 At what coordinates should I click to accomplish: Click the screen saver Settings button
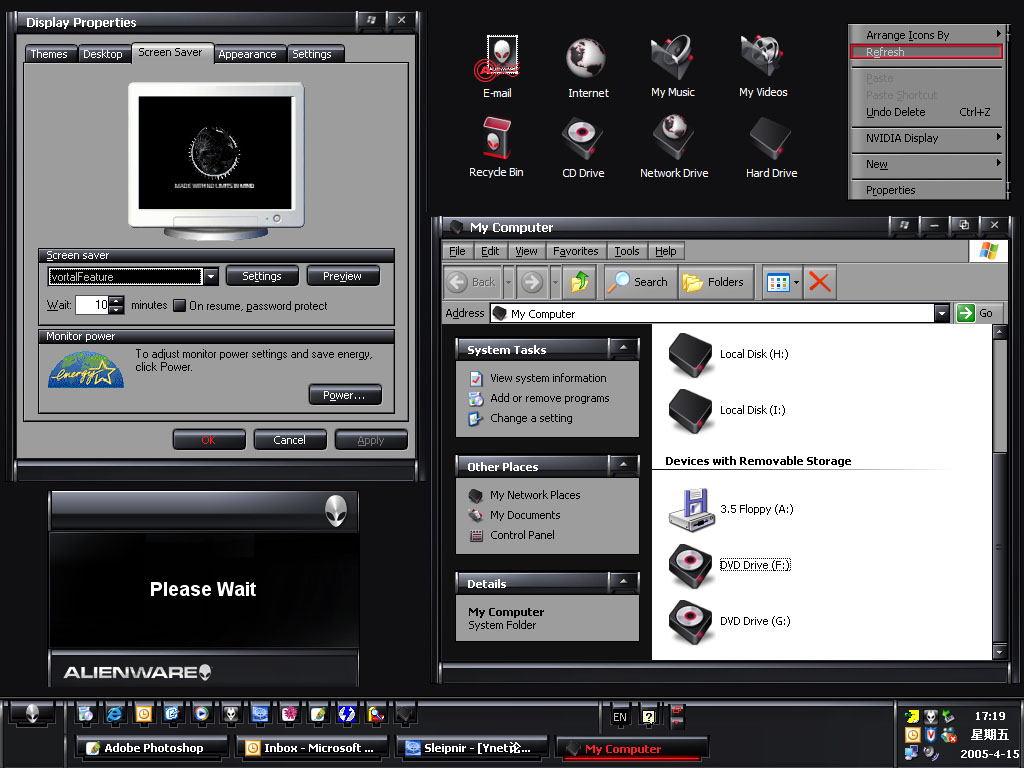coord(262,276)
